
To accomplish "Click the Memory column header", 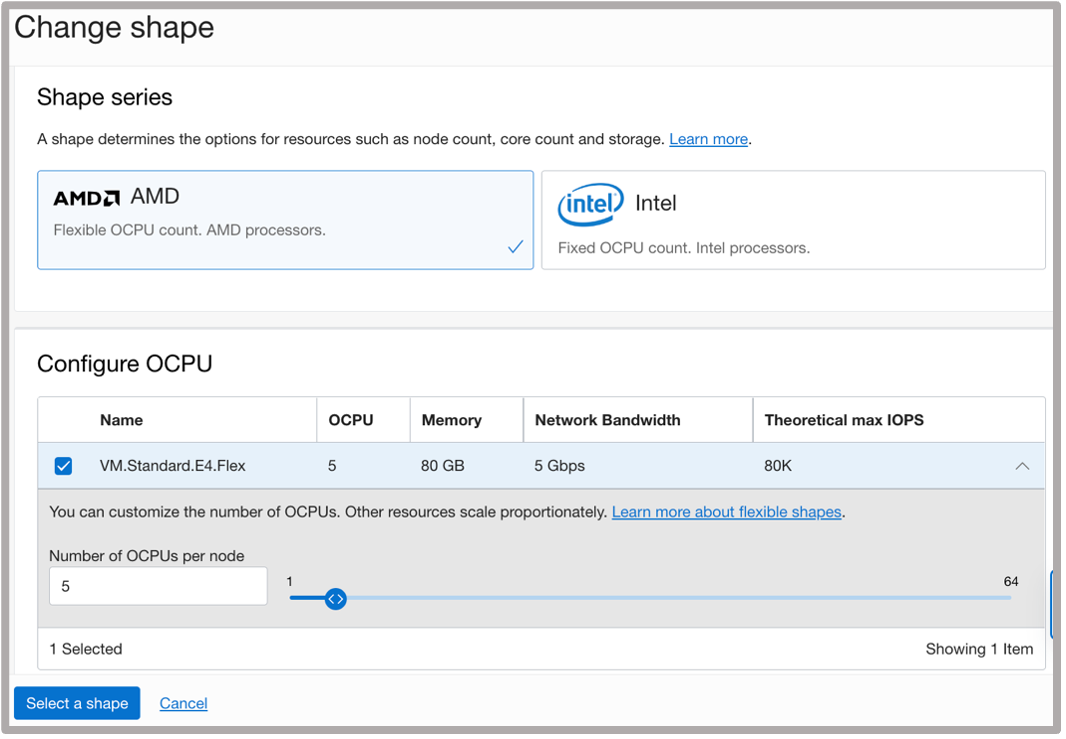I will tap(451, 420).
